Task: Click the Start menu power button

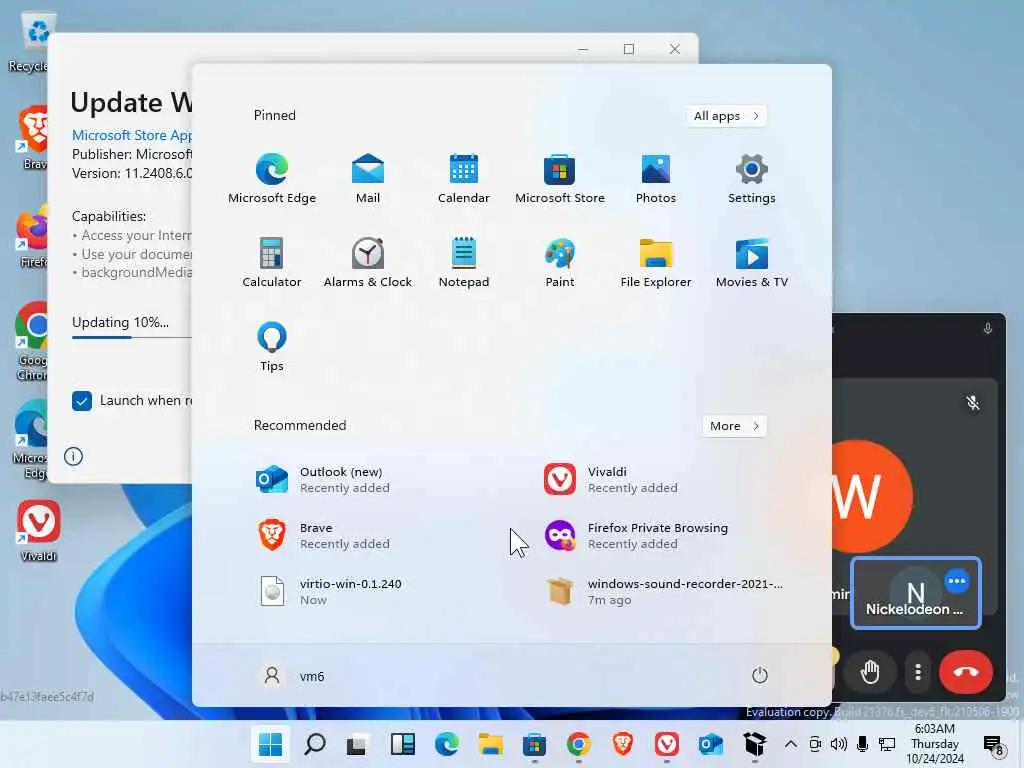Action: tap(760, 675)
